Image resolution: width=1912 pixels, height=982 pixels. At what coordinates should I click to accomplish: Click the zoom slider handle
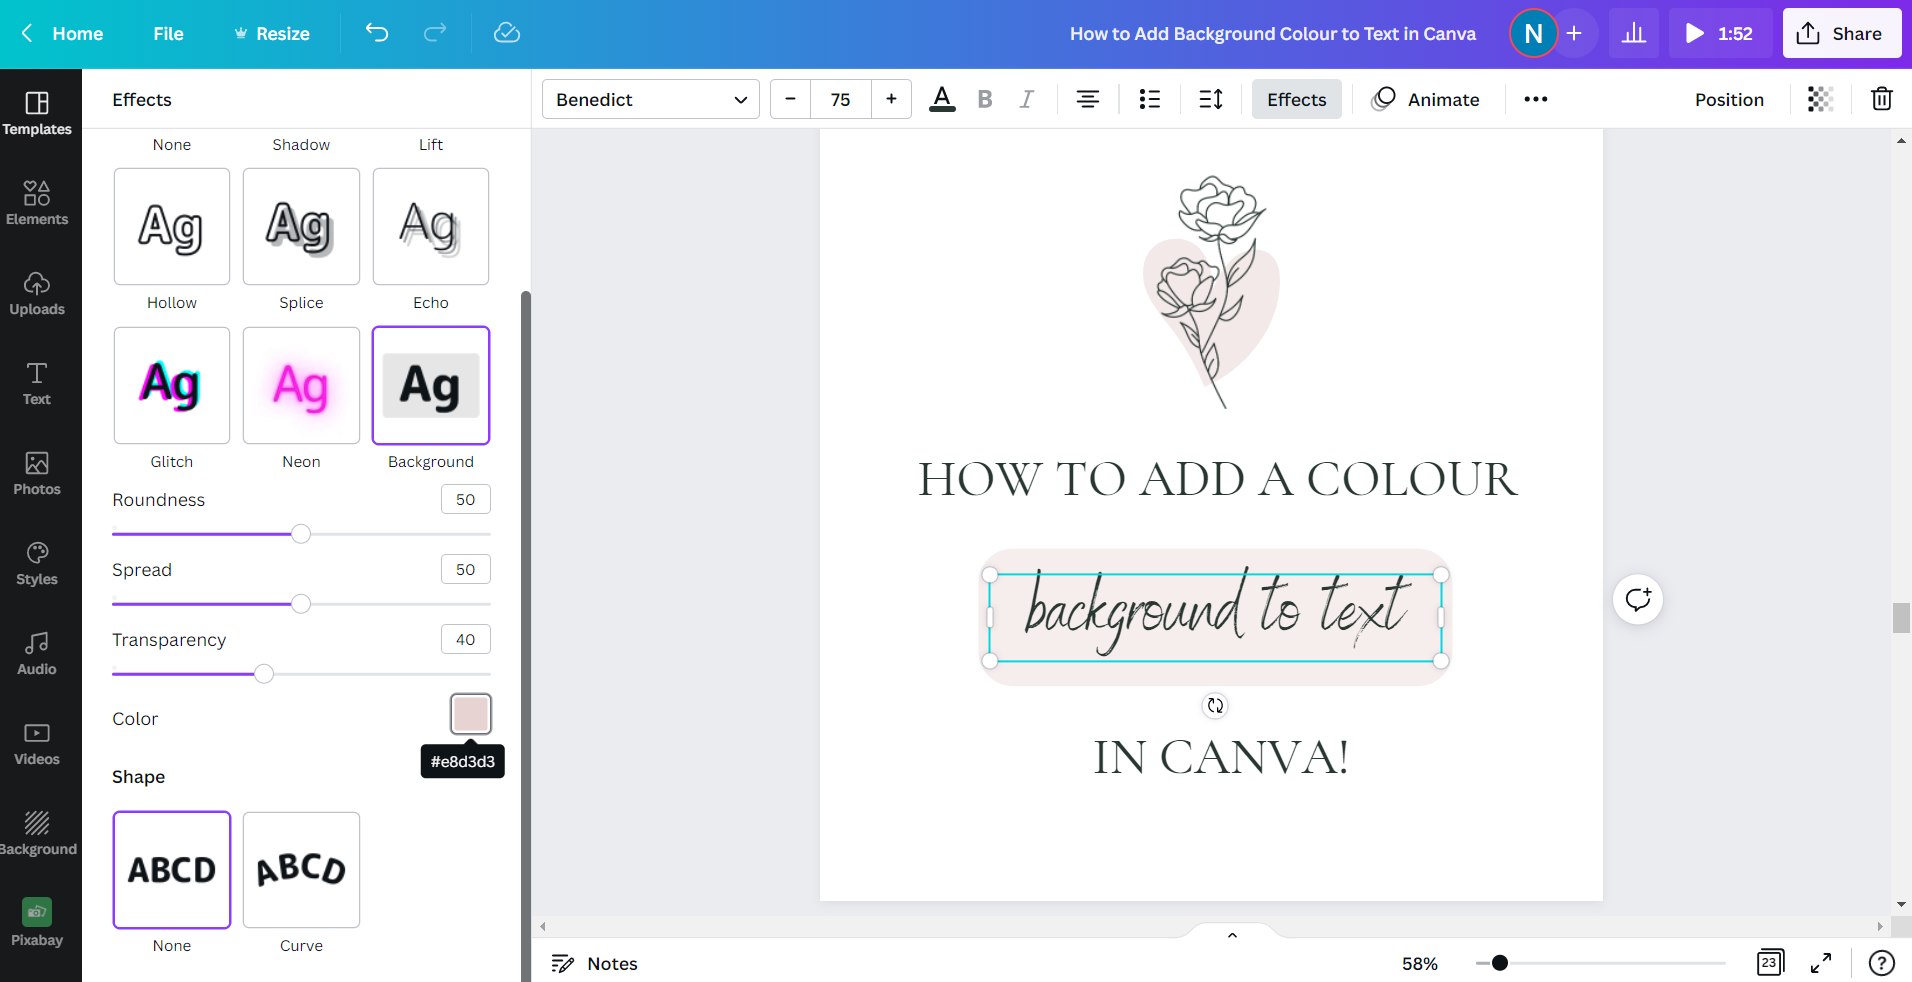pos(1500,963)
